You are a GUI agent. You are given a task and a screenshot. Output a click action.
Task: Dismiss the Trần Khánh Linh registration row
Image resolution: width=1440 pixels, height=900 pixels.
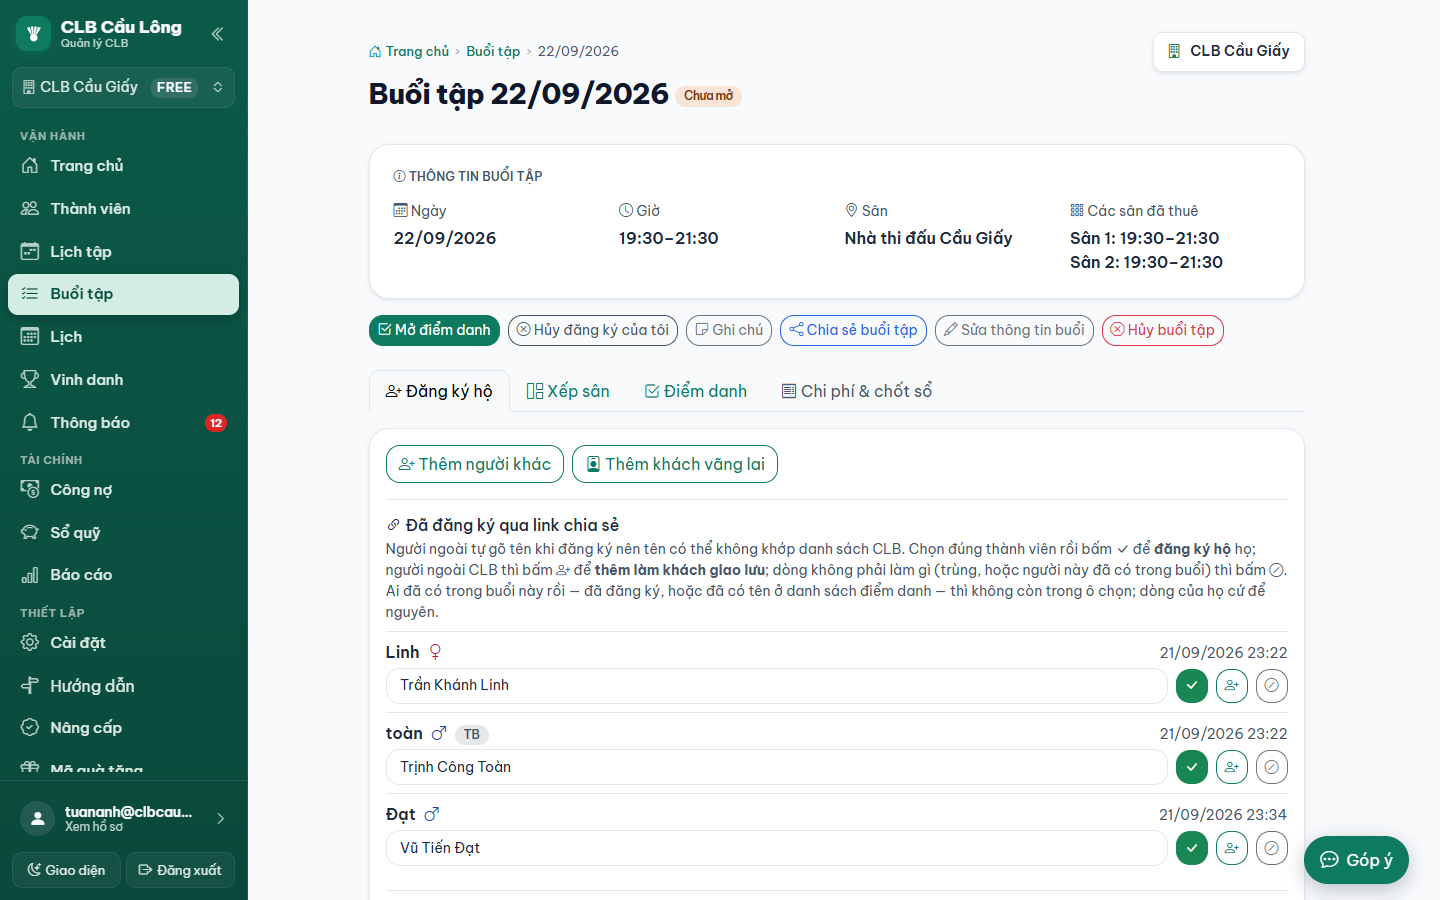(1272, 686)
